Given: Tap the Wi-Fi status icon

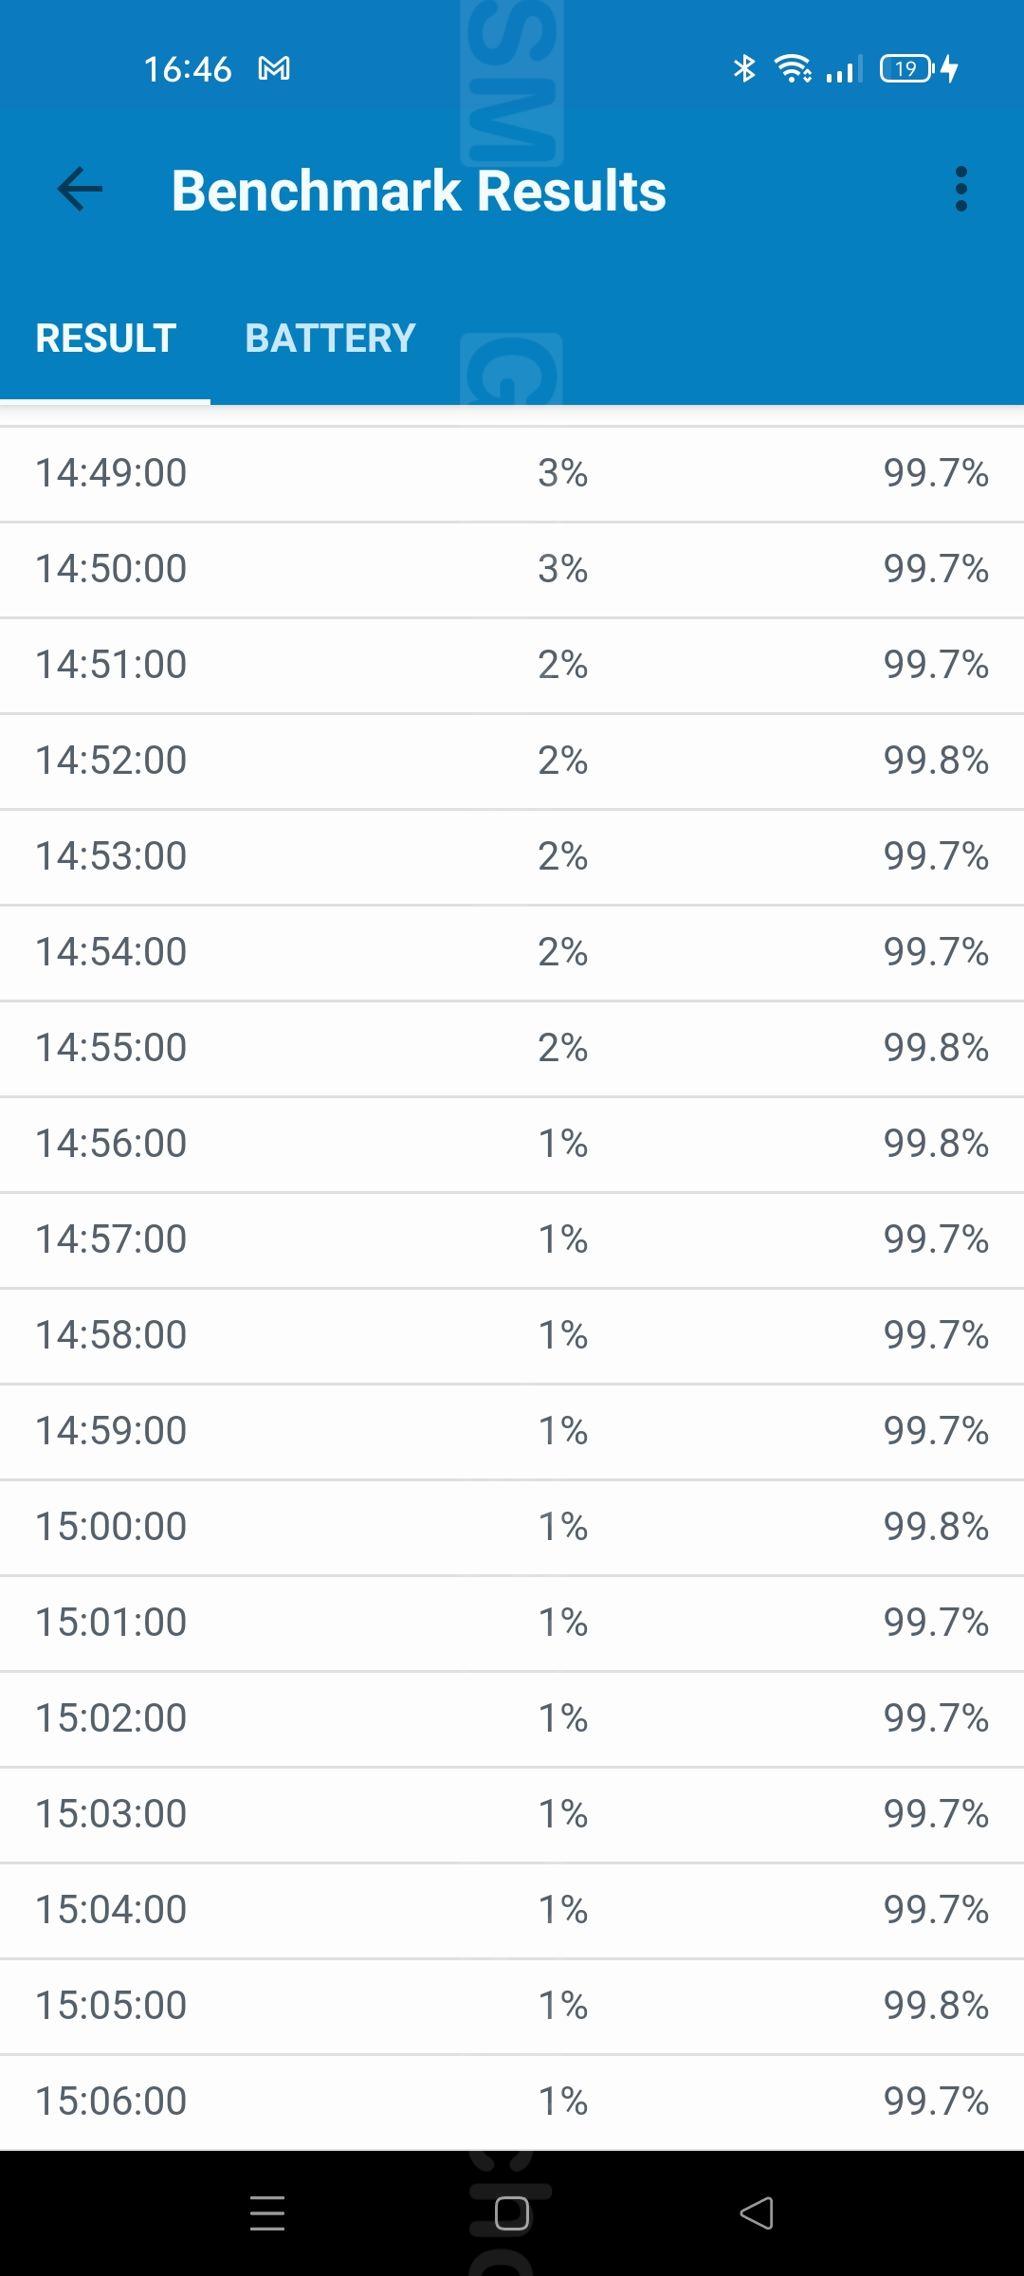Looking at the screenshot, I should [793, 69].
